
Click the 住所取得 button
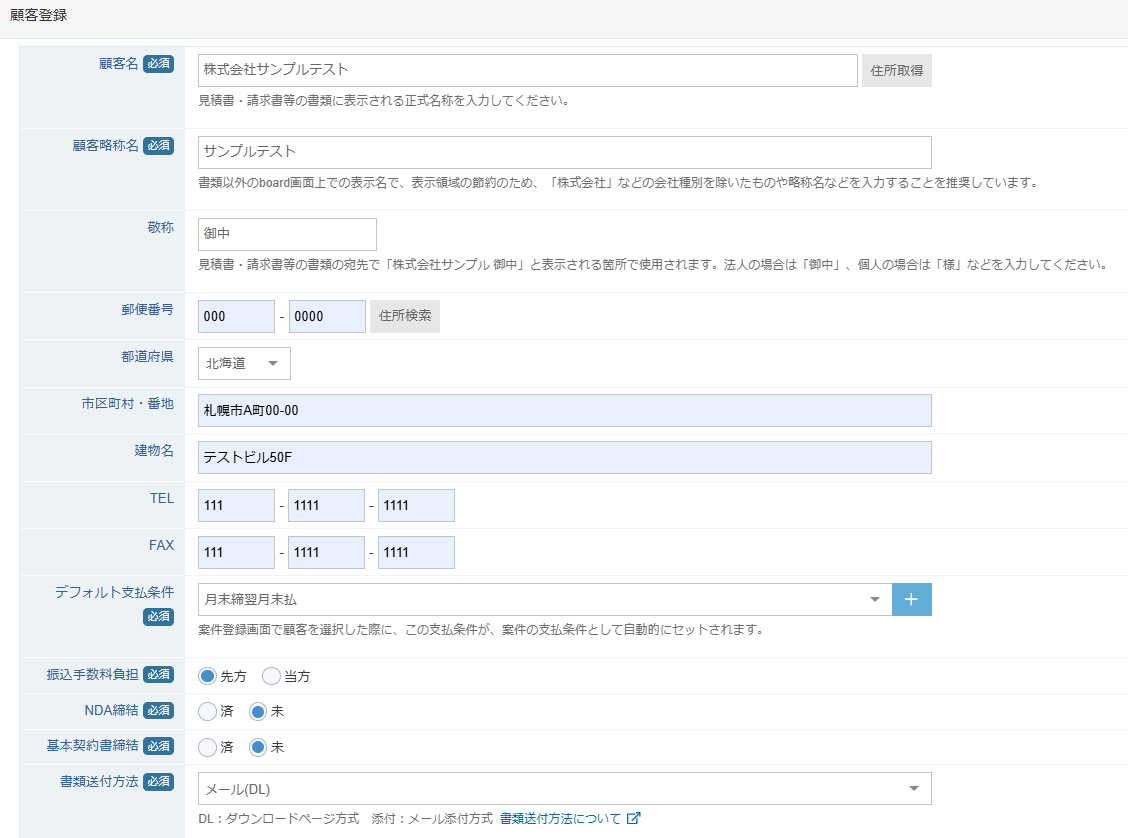(896, 70)
